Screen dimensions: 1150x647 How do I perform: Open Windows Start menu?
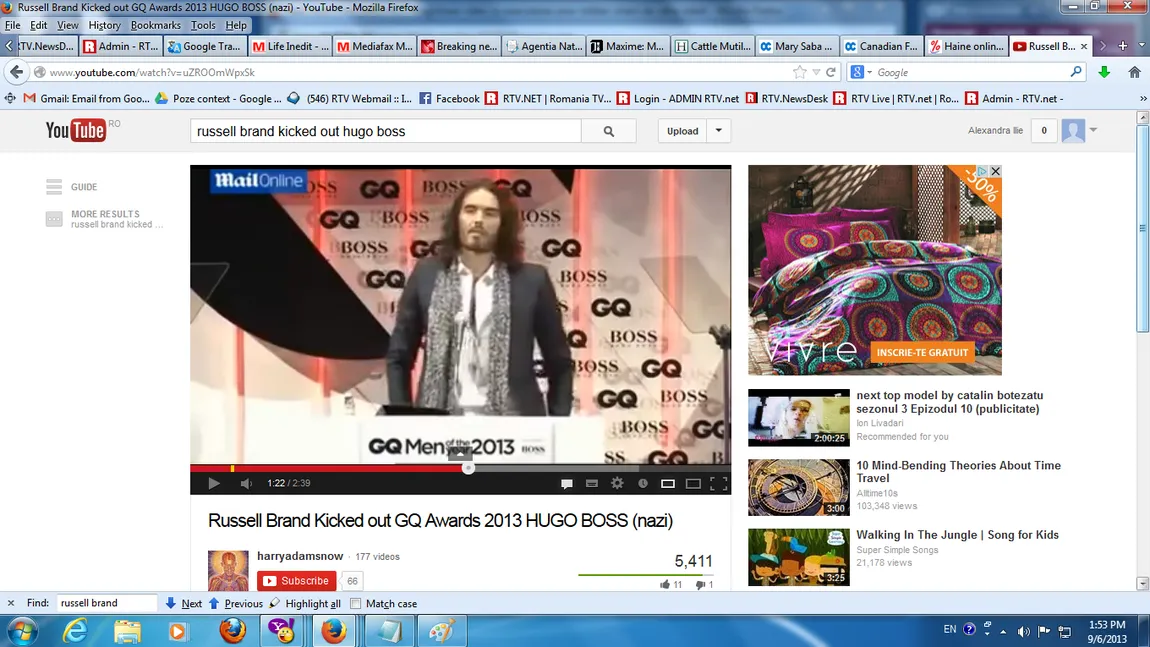click(x=22, y=631)
